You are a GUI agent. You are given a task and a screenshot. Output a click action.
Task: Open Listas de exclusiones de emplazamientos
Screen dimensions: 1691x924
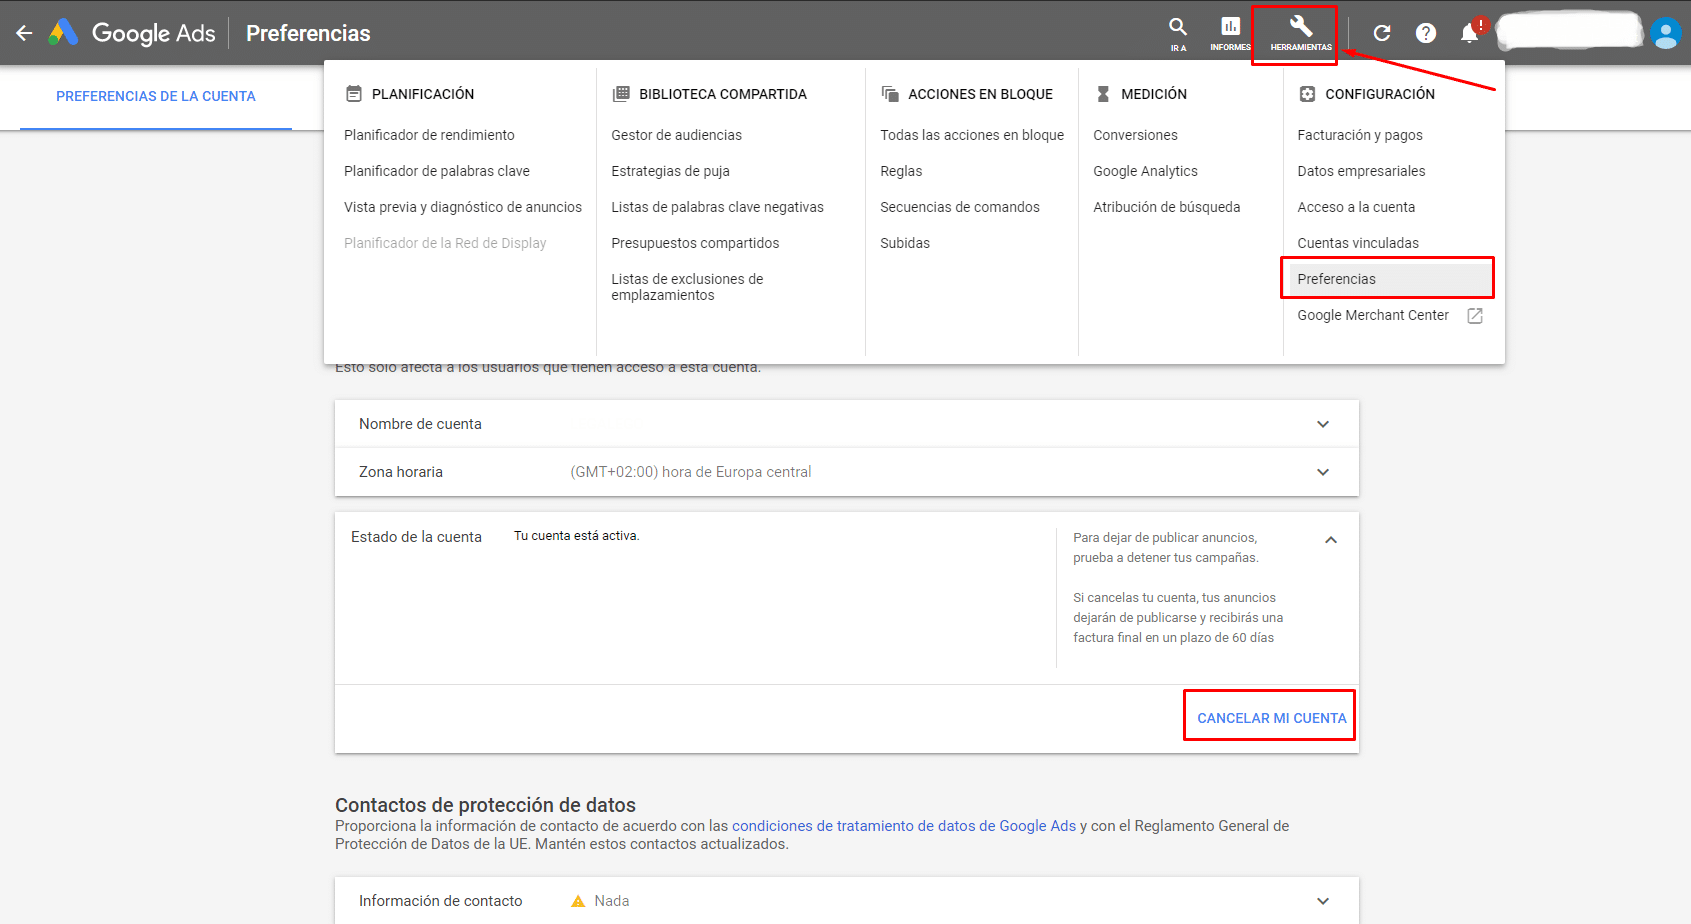click(687, 287)
